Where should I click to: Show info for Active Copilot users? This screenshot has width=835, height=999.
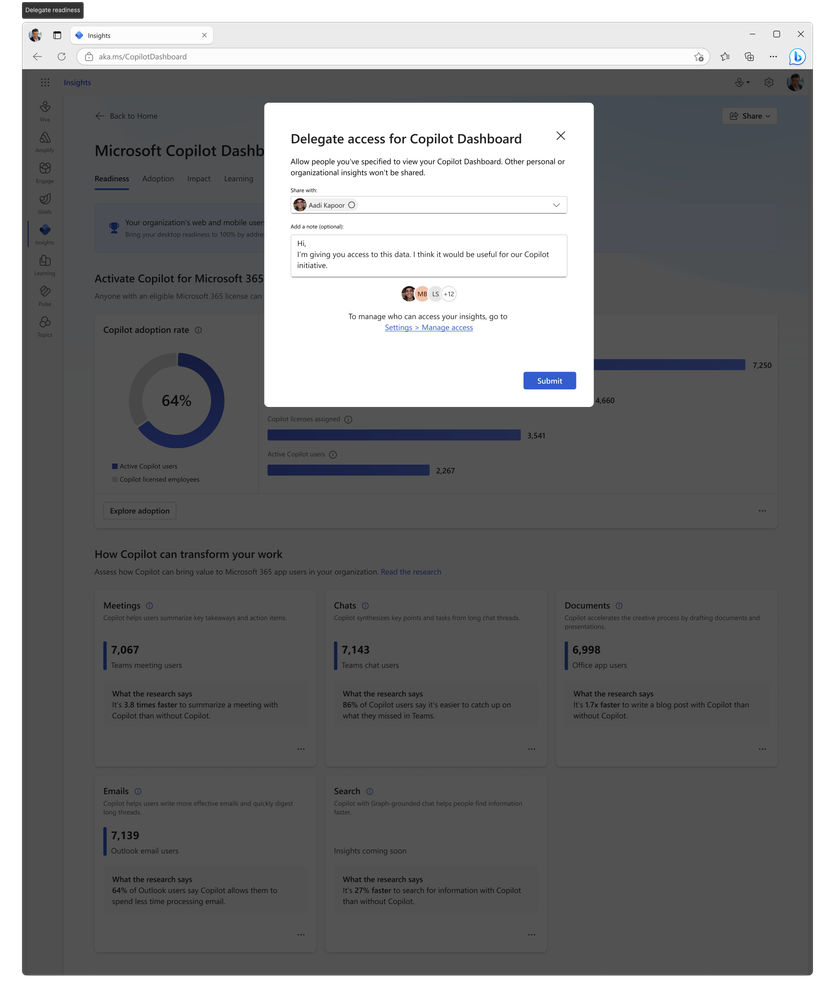332,454
